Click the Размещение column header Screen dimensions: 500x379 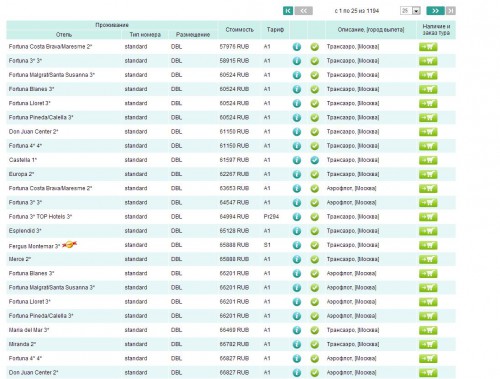coord(193,35)
